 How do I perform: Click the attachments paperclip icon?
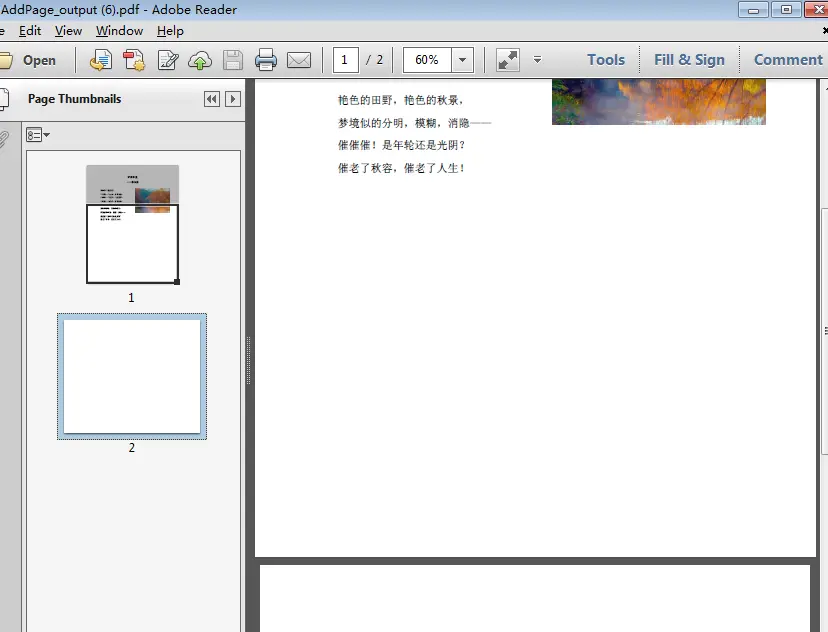3,140
